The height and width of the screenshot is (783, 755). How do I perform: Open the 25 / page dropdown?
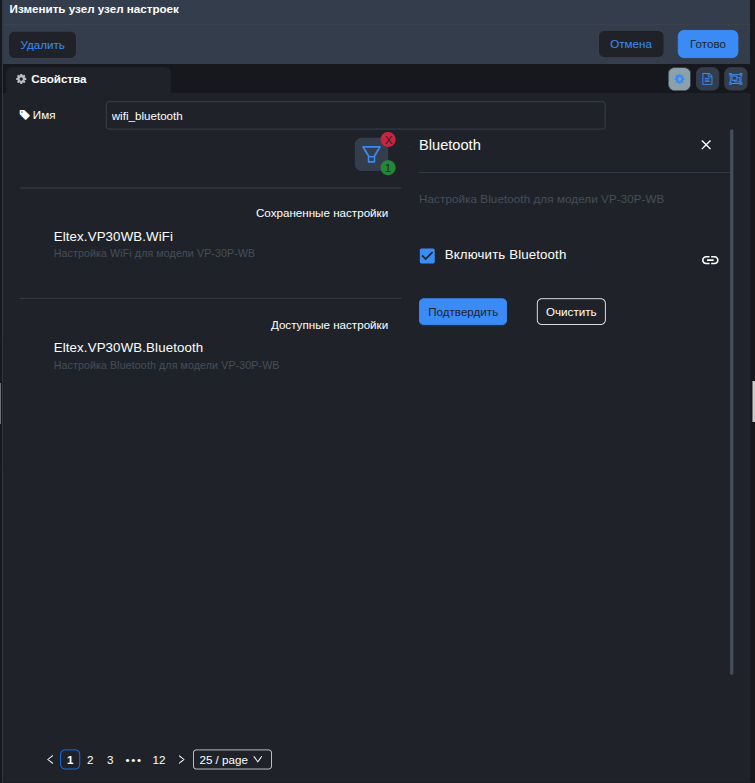tap(232, 760)
